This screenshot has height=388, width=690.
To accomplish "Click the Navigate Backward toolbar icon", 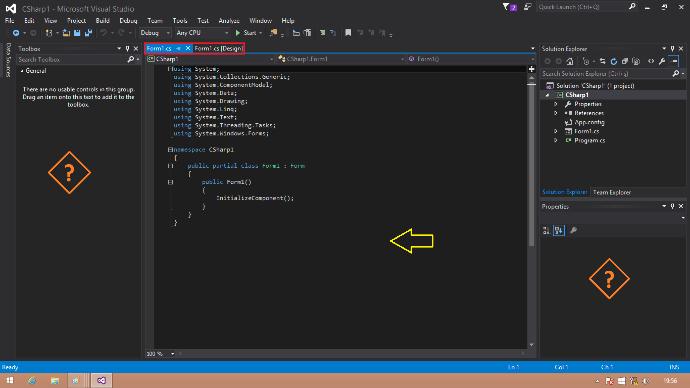I will [x=16, y=33].
